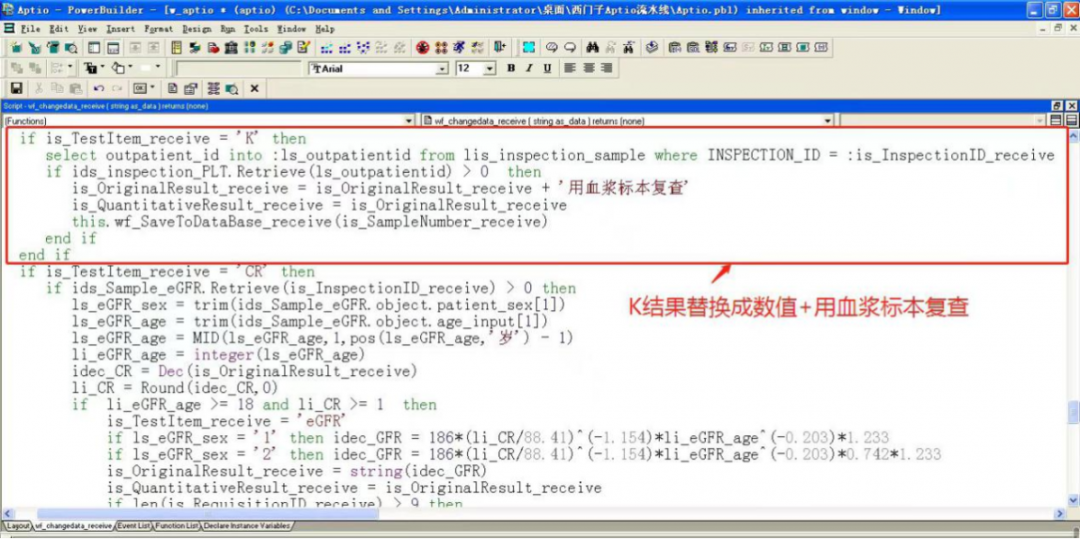Screen dimensions: 1080x539
Task: Click the Undo arrow icon
Action: pos(98,88)
